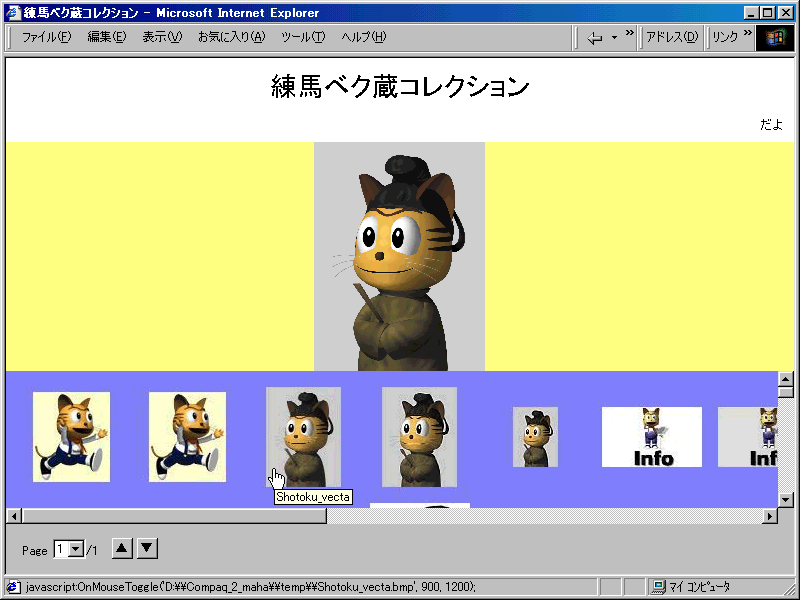
Task: Open the Back button history dropdown arrow
Action: tap(614, 38)
